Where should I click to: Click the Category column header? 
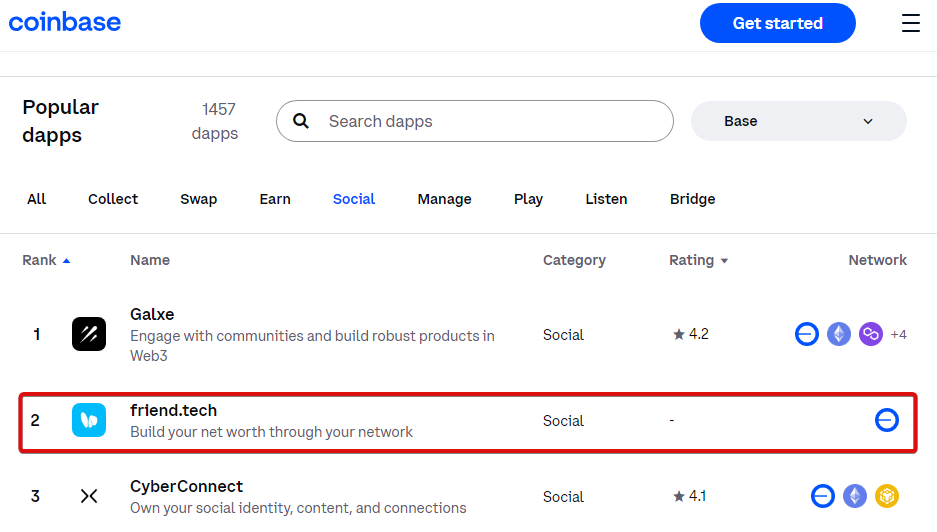(574, 260)
